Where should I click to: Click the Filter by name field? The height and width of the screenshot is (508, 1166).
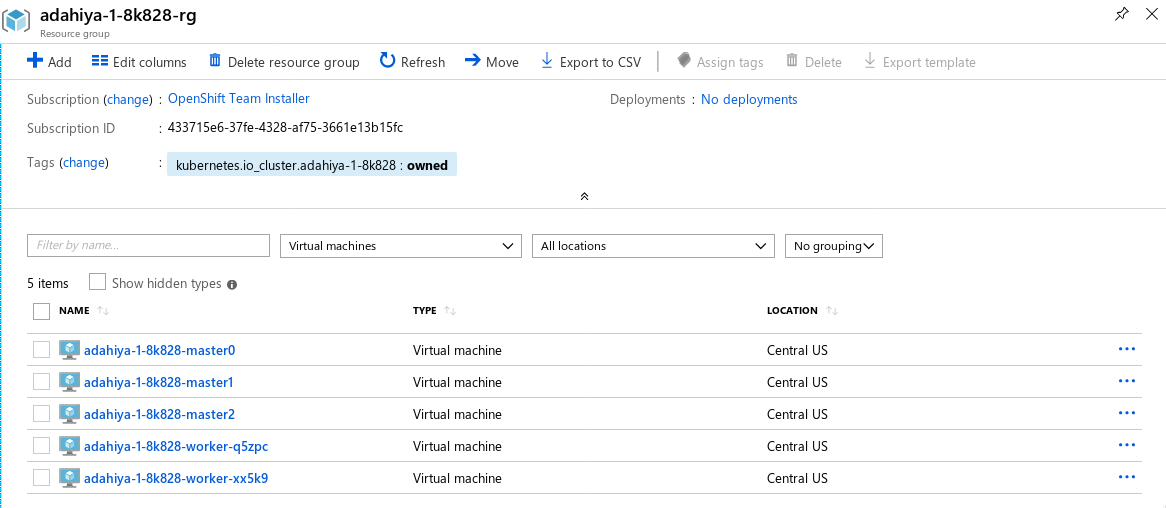pyautogui.click(x=148, y=245)
